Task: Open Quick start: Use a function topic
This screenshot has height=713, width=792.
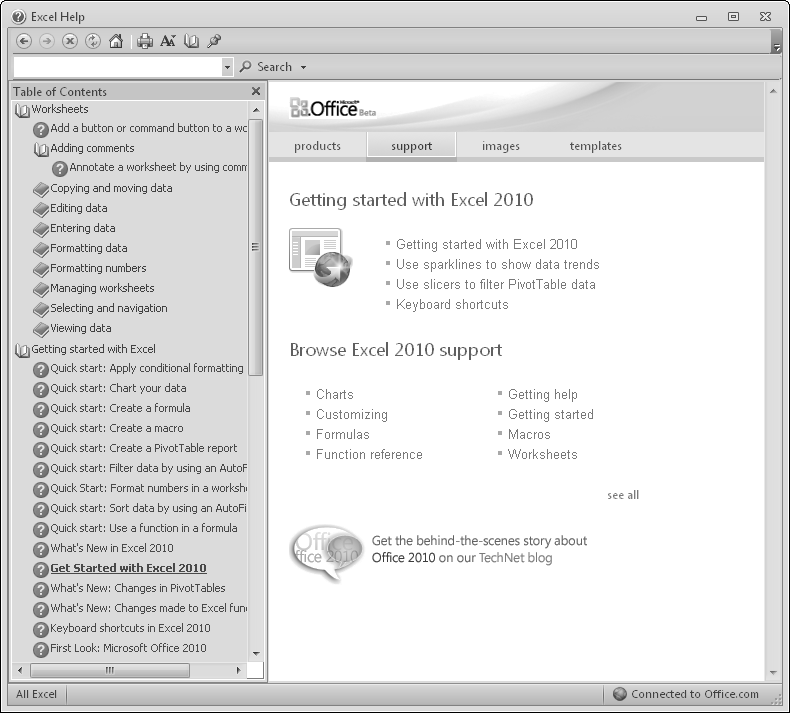Action: [x=143, y=528]
